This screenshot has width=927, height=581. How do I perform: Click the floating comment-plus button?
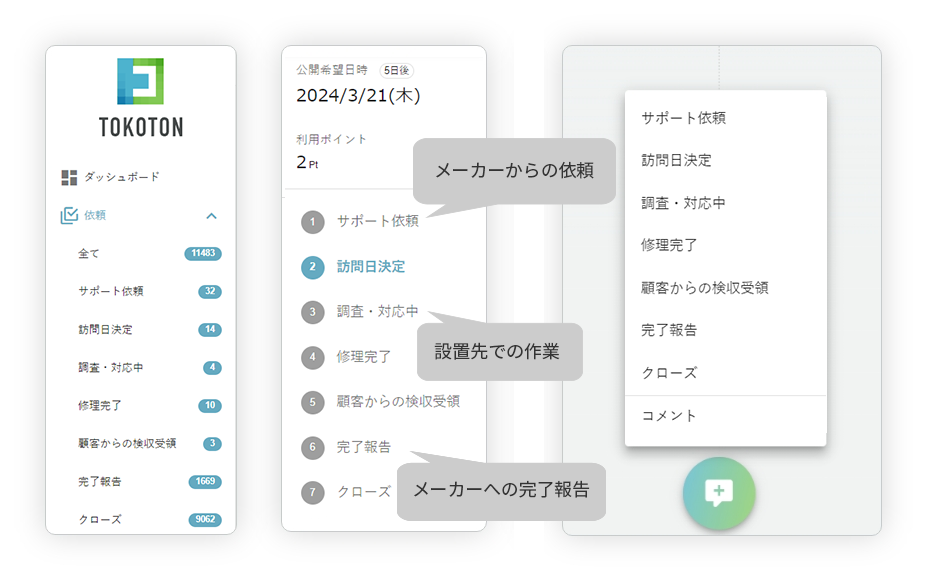tap(718, 493)
